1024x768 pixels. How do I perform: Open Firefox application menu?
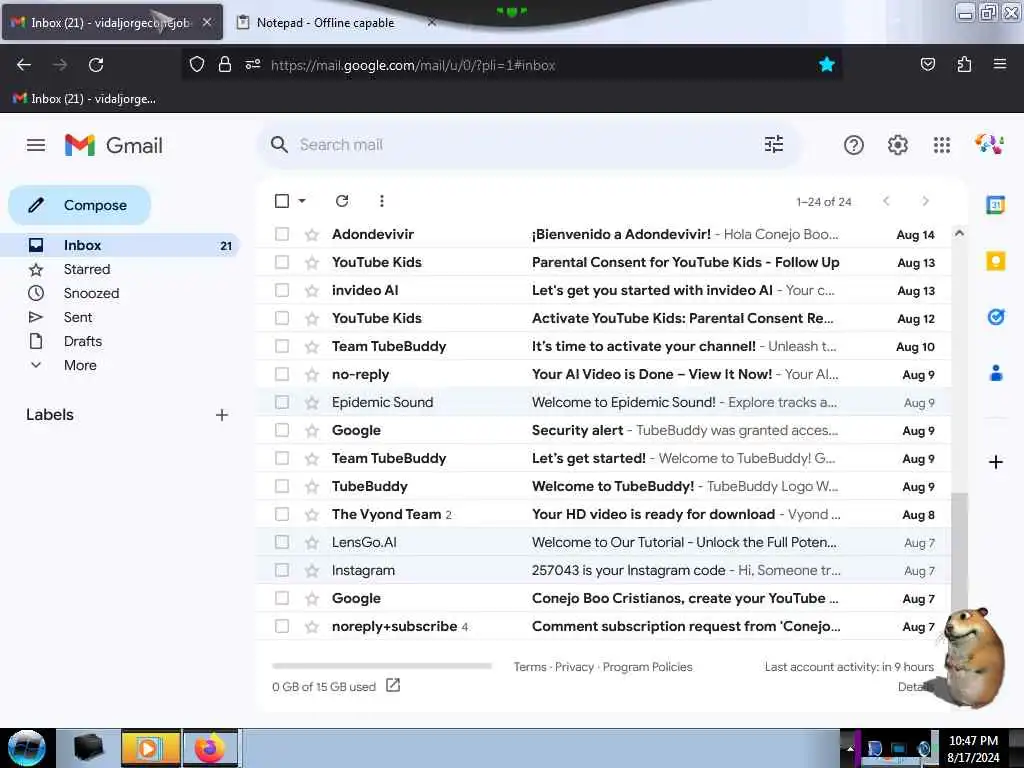click(1000, 64)
